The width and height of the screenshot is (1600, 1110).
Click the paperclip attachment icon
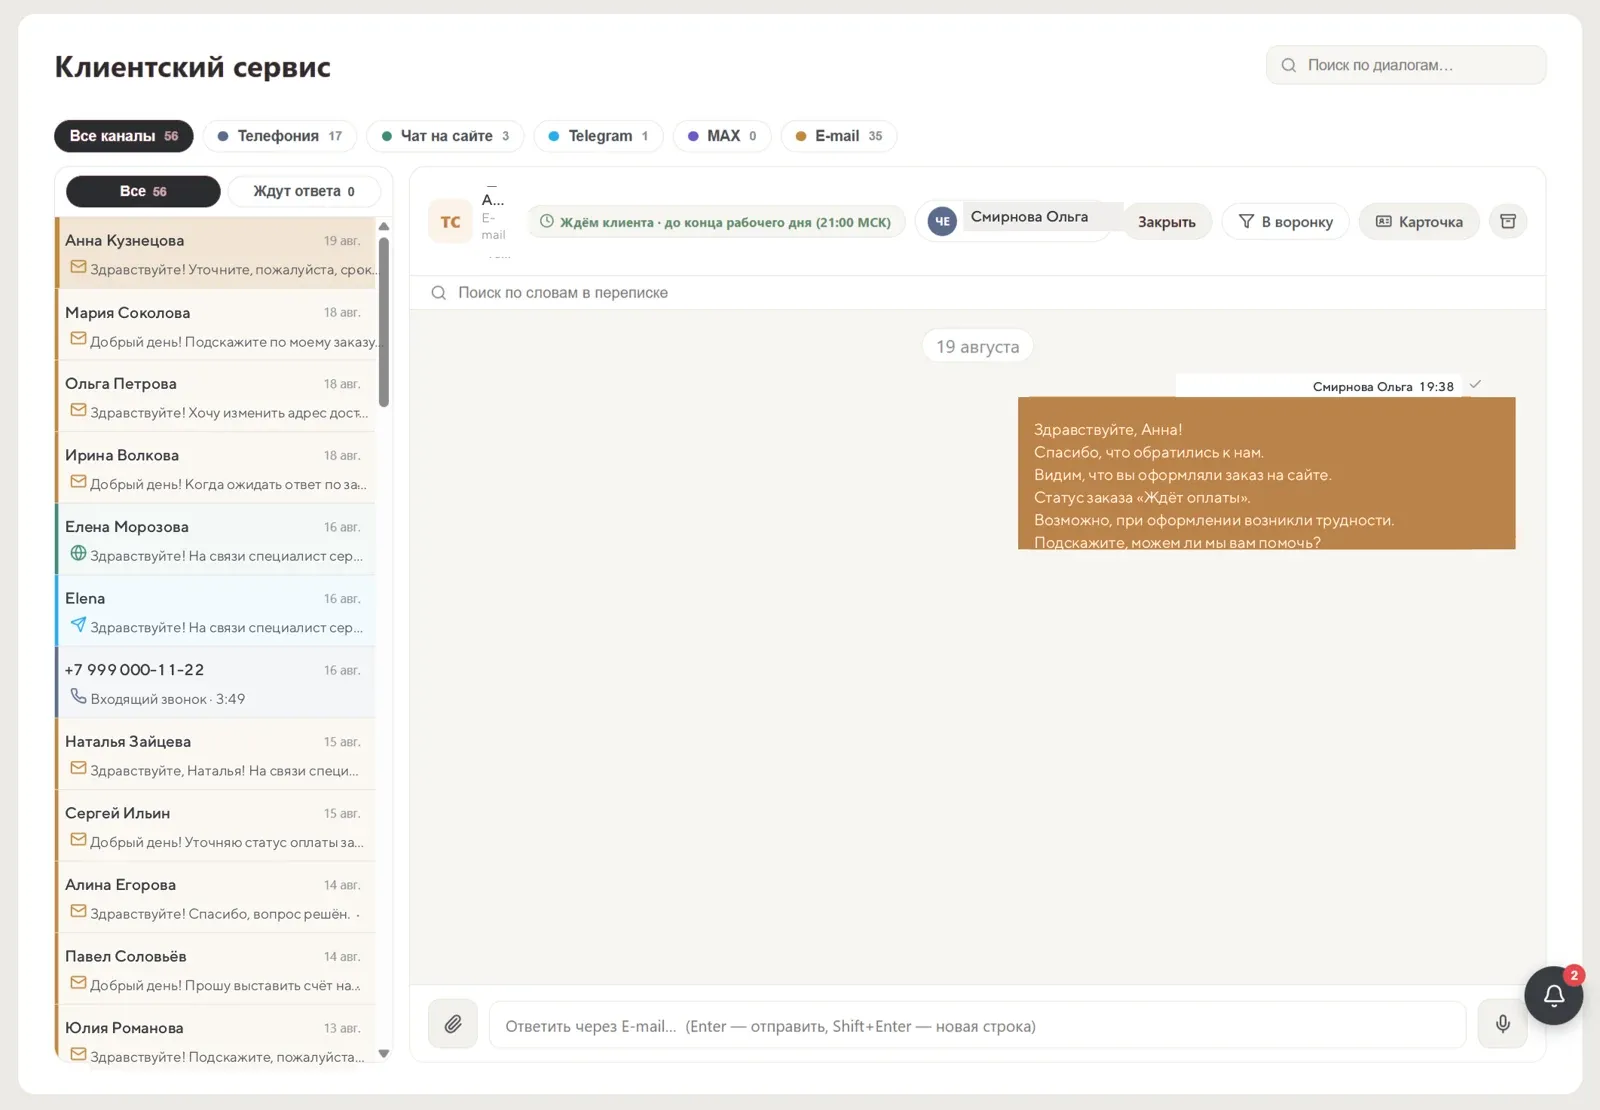click(453, 1024)
